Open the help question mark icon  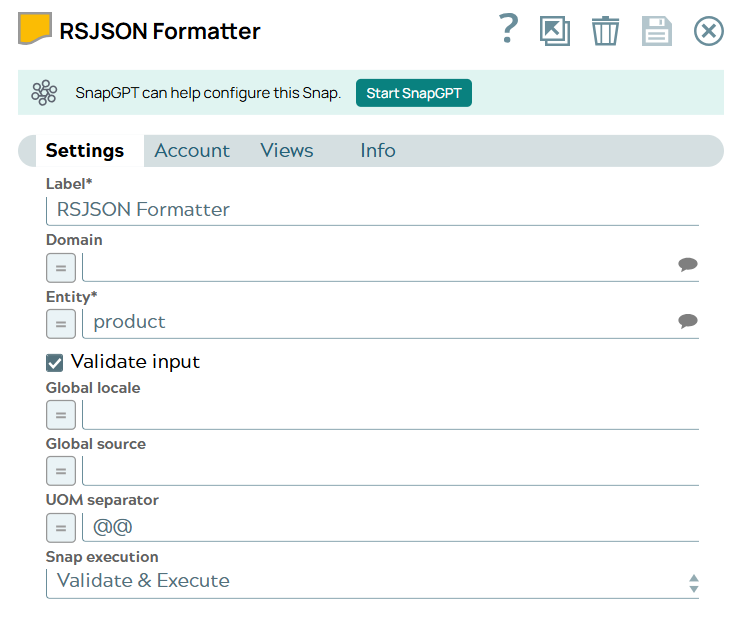508,30
